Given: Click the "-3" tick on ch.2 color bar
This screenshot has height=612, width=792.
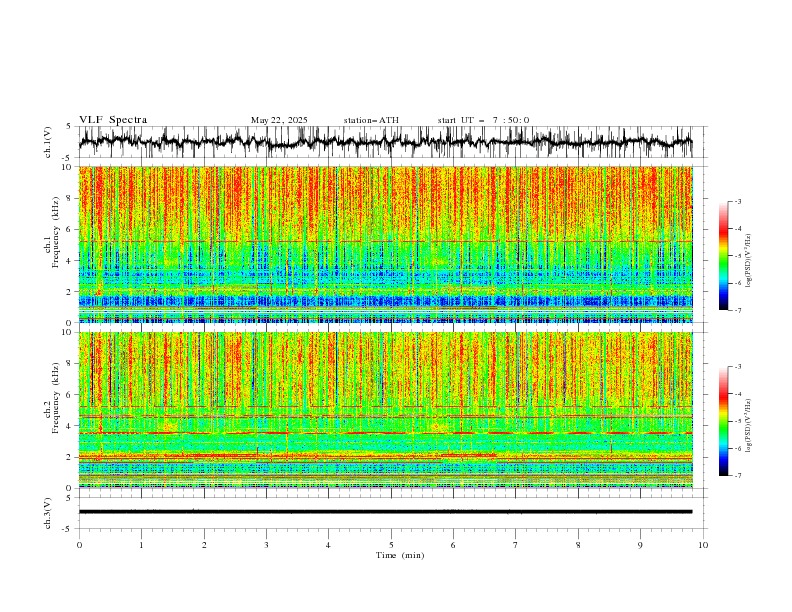Looking at the screenshot, I should pyautogui.click(x=738, y=367).
